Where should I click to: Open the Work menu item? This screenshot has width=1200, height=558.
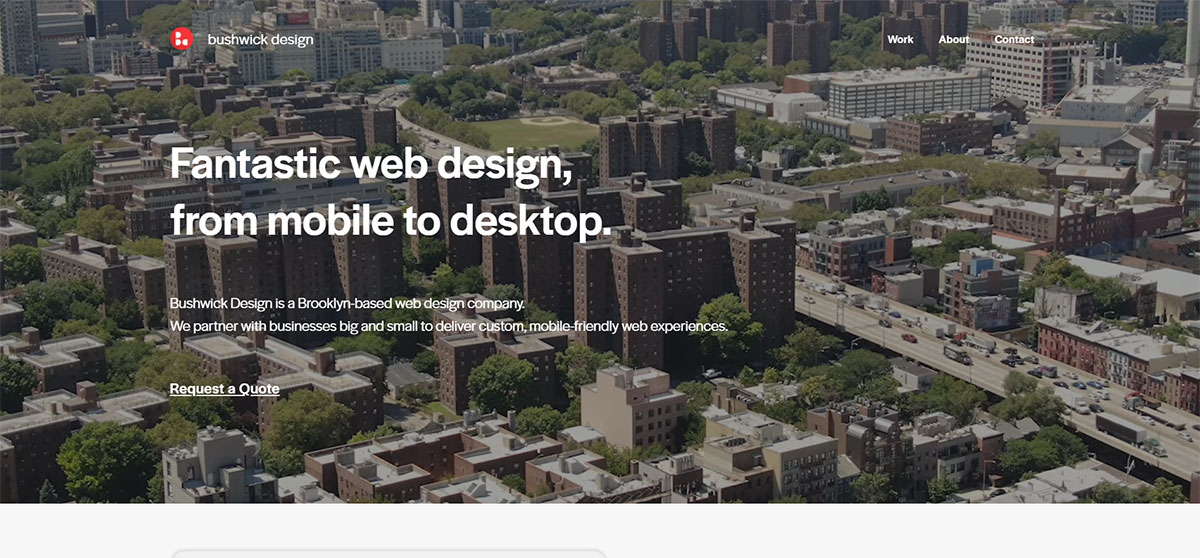click(x=900, y=40)
